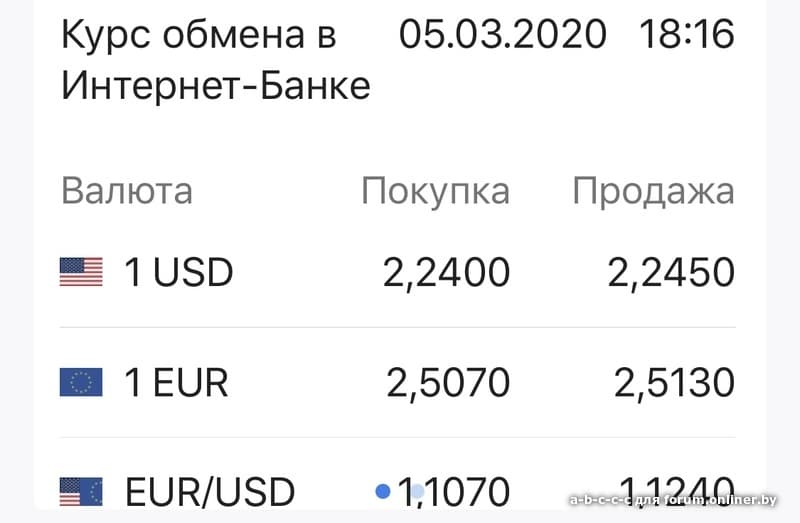The height and width of the screenshot is (523, 800).
Task: Select the 1 EUR currency label
Action: pos(176,382)
